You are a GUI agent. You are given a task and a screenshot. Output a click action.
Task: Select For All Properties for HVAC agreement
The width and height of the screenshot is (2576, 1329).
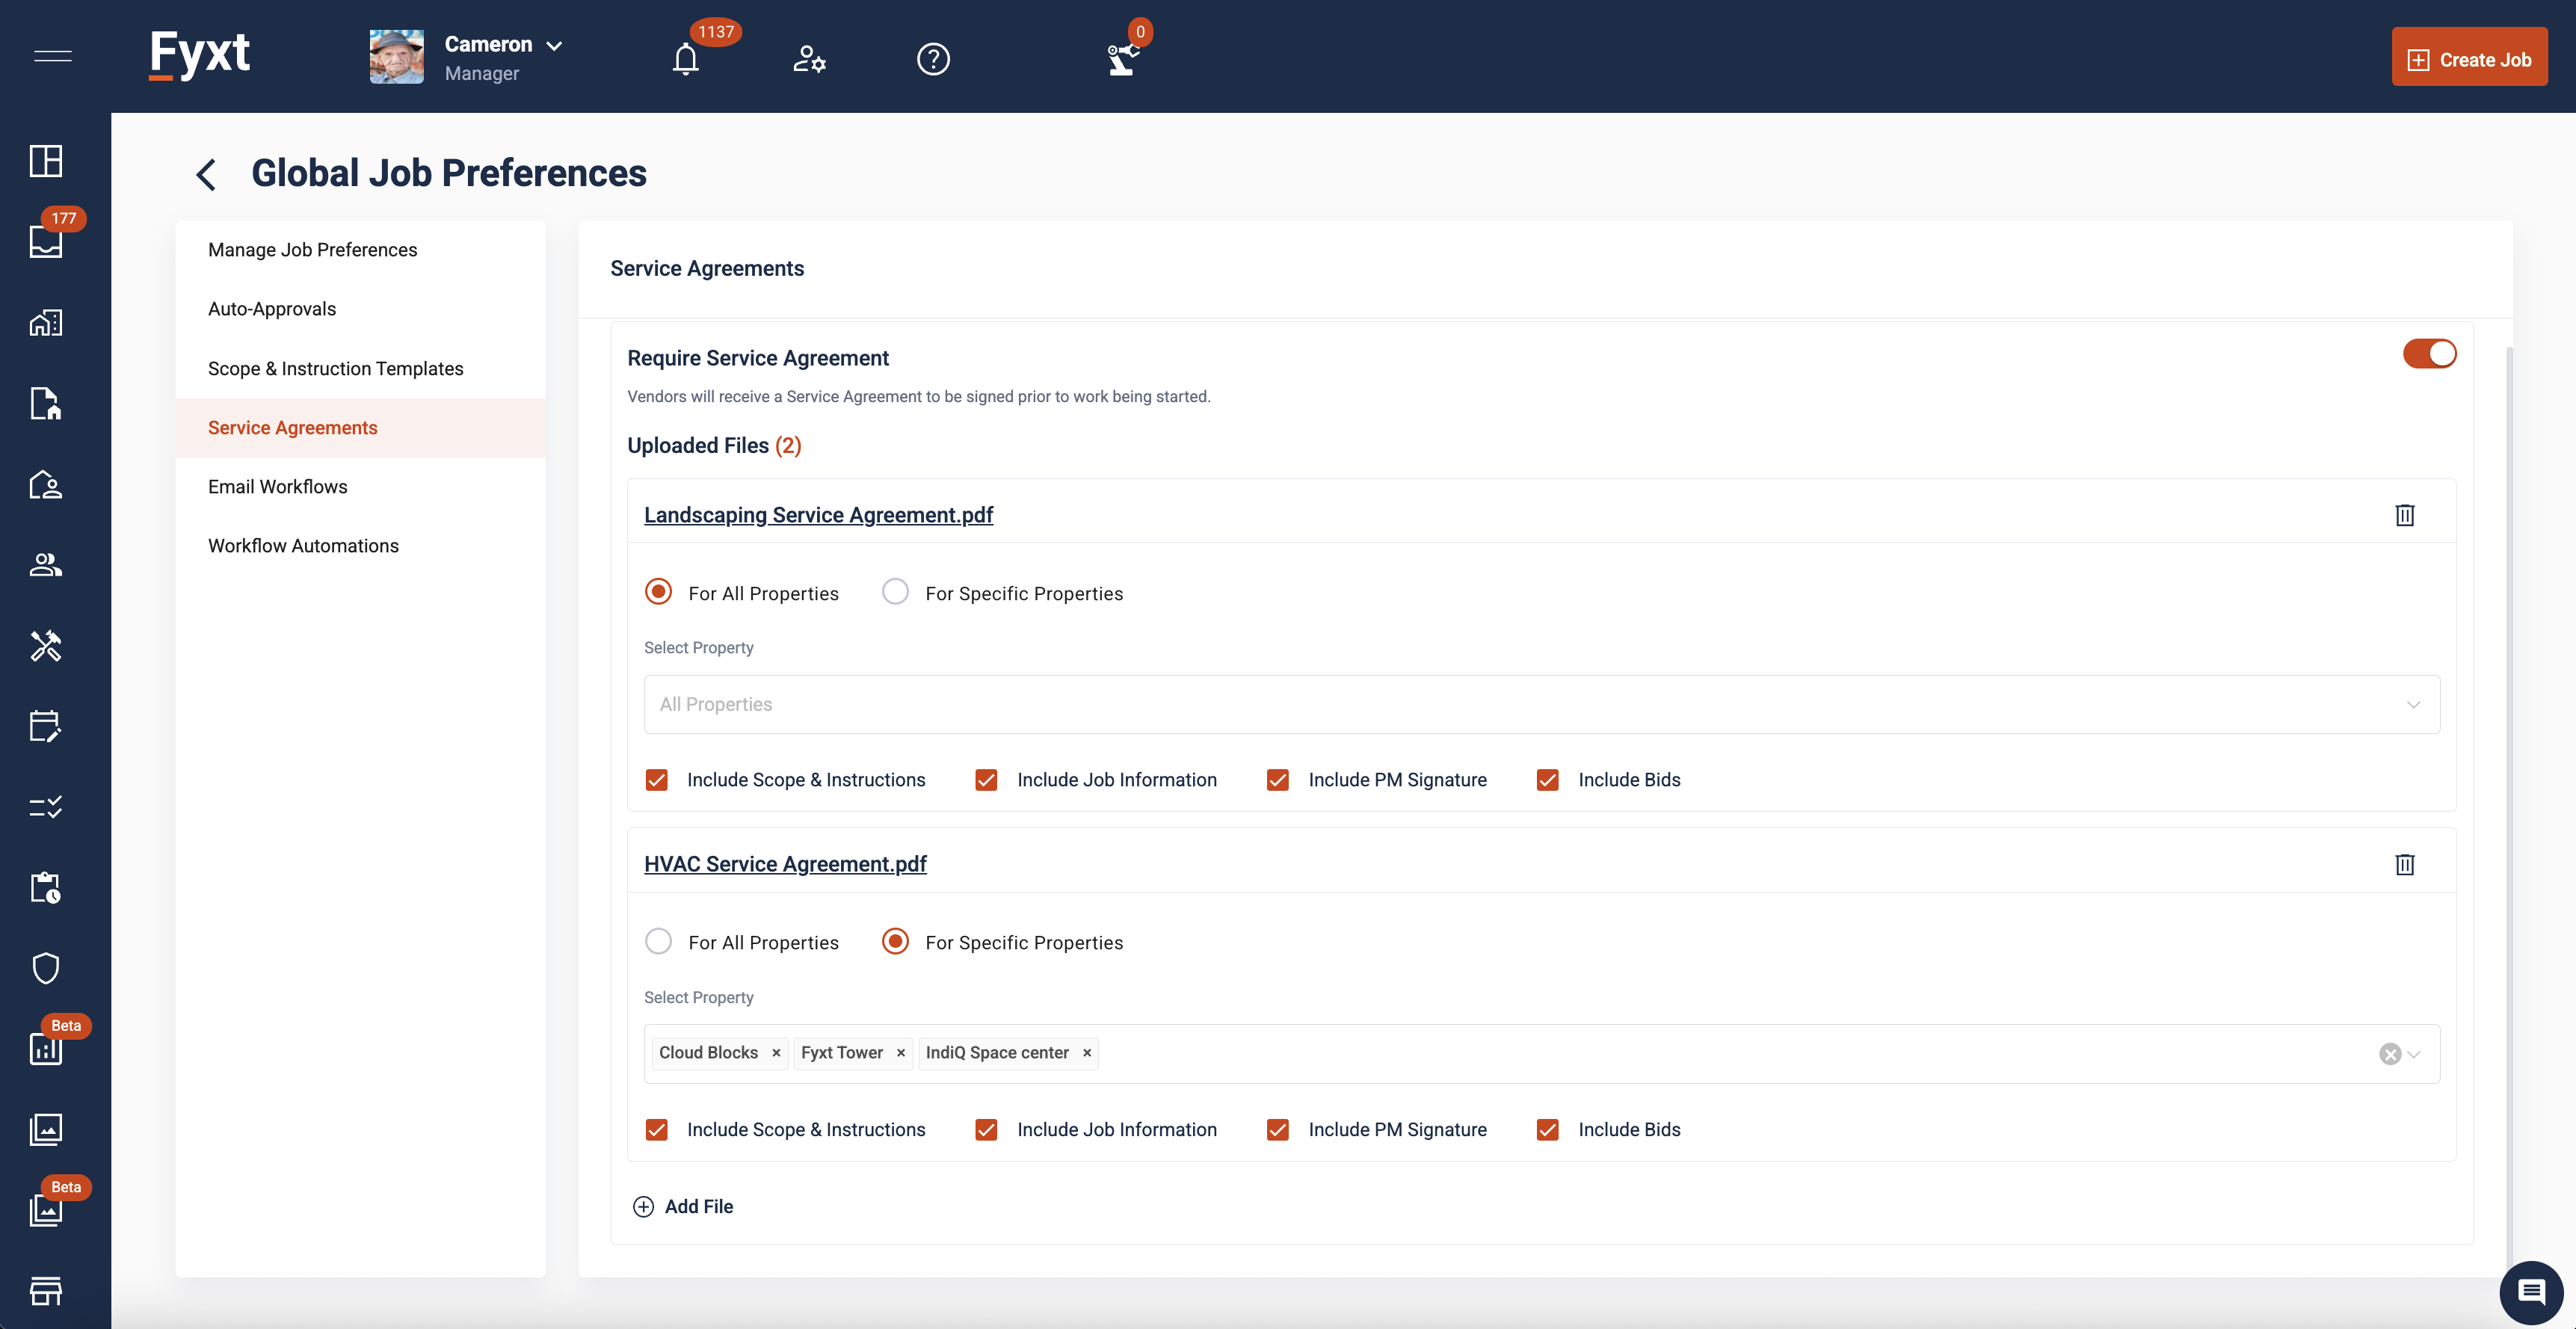click(658, 941)
